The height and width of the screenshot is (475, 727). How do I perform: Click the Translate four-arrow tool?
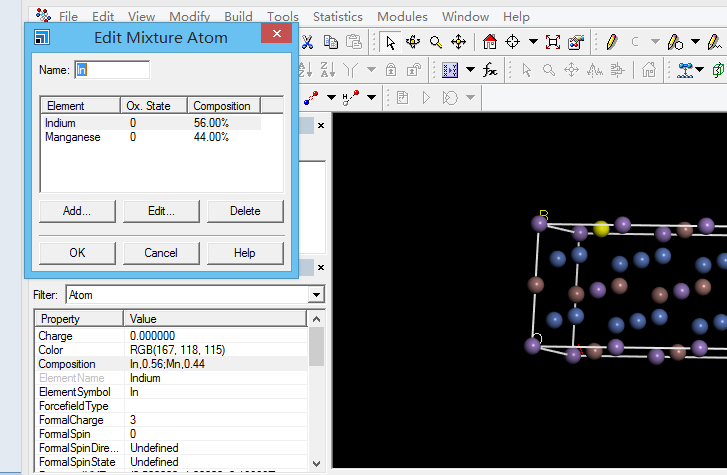pyautogui.click(x=459, y=42)
